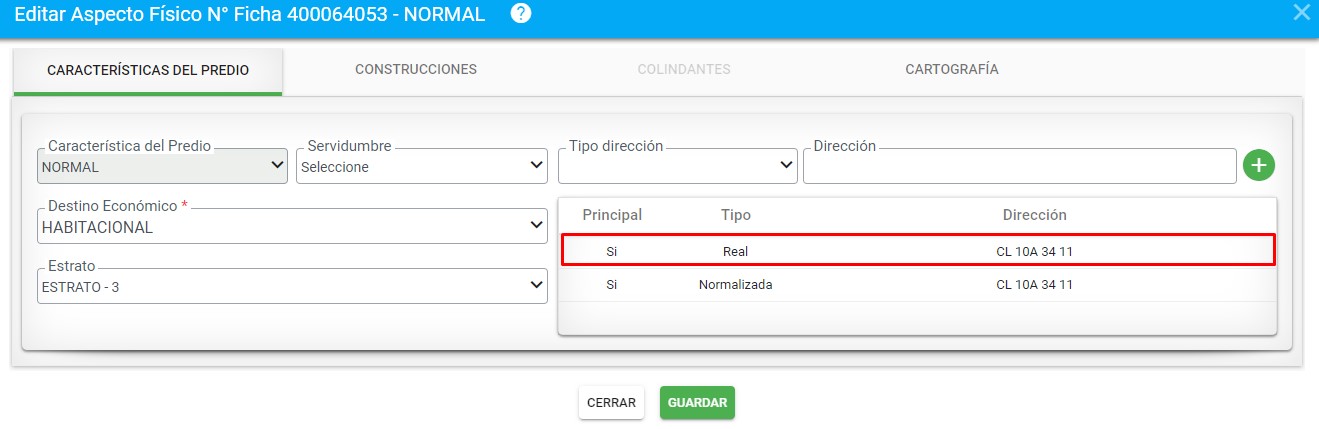Click the Cerrar button
The image size is (1319, 429).
click(x=611, y=402)
